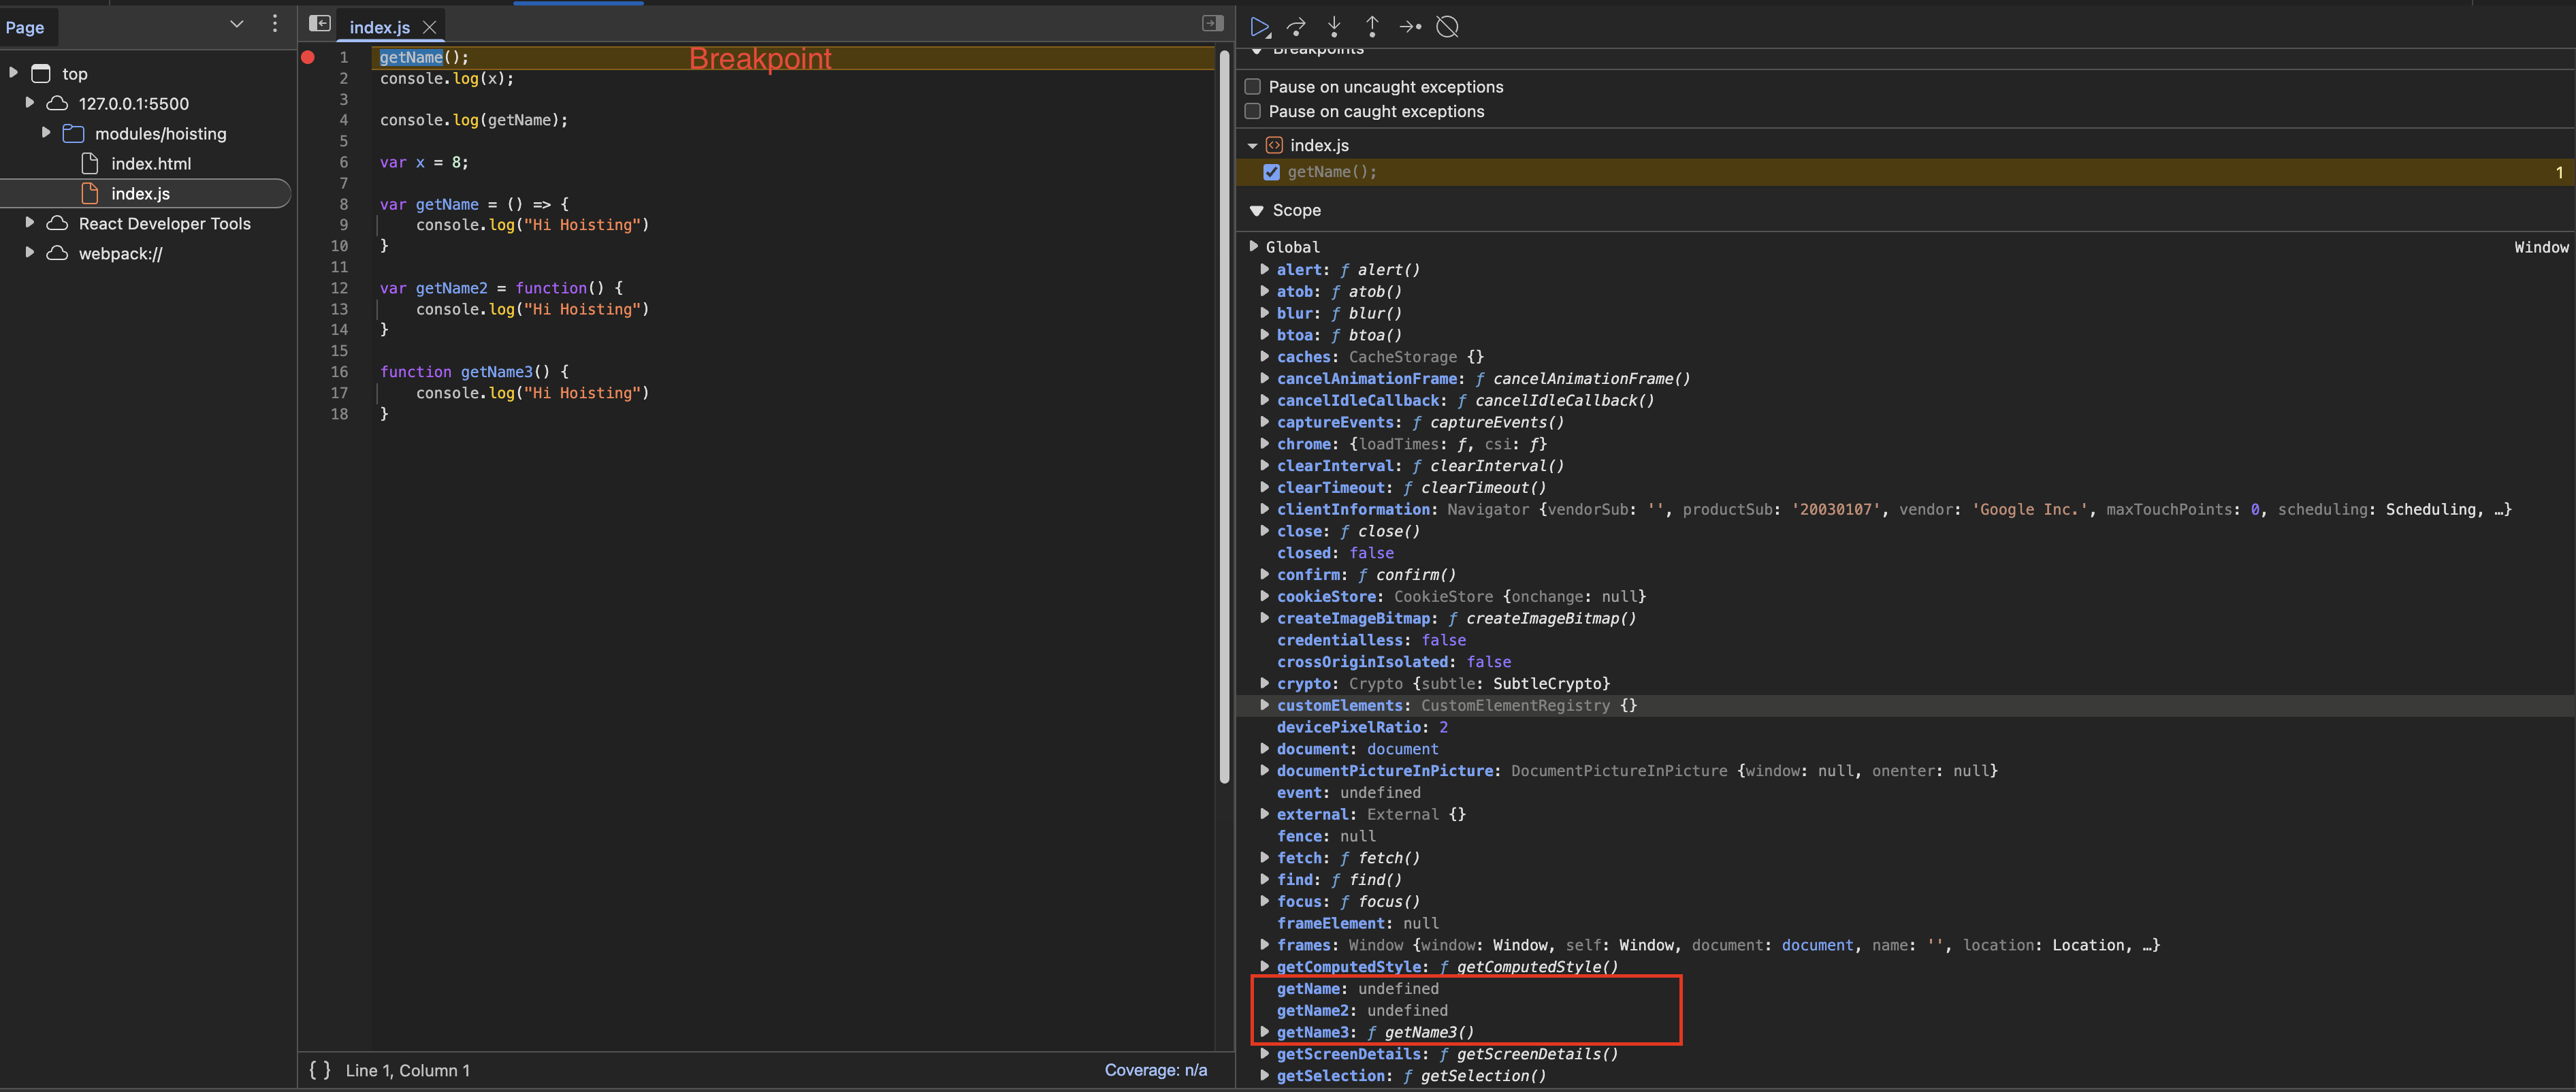Click line number 8 in gutter
2576x1092 pixels.
click(344, 204)
